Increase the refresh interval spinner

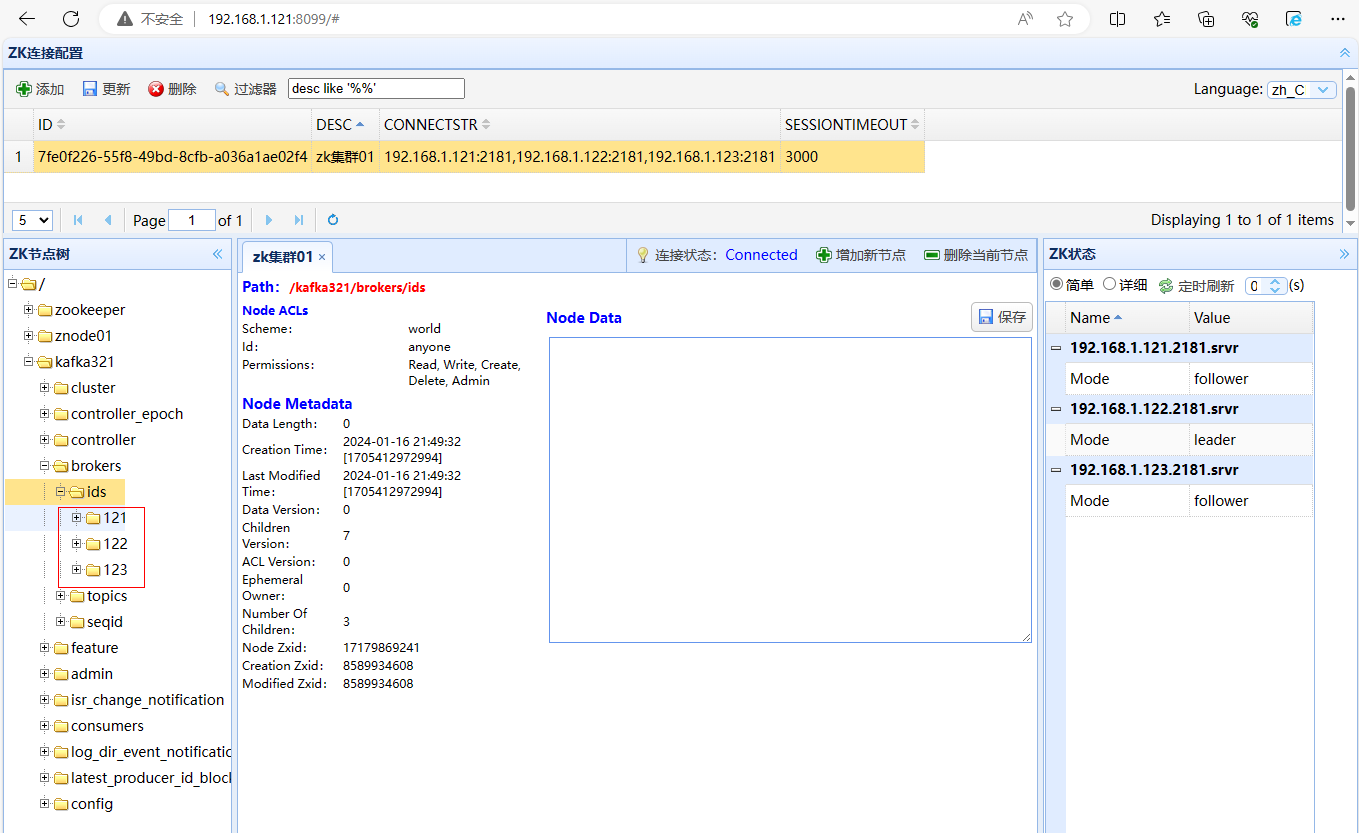1275,281
